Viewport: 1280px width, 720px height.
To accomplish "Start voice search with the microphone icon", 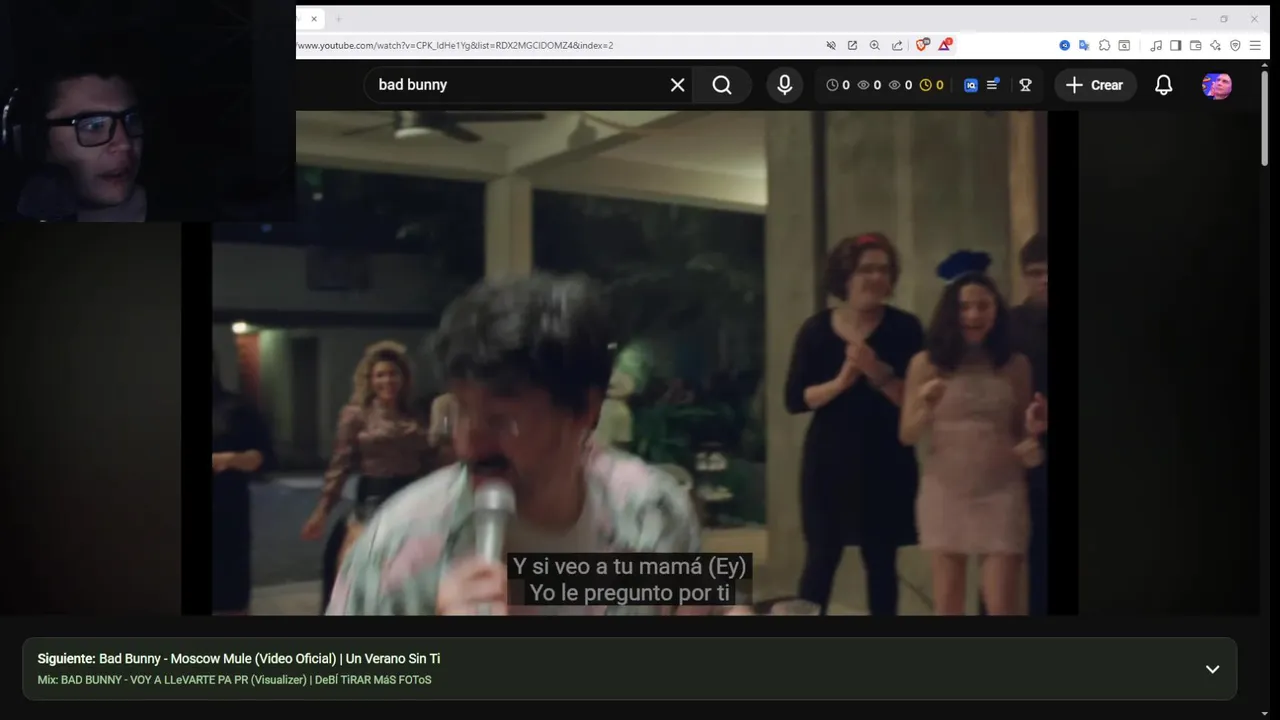I will tap(785, 85).
